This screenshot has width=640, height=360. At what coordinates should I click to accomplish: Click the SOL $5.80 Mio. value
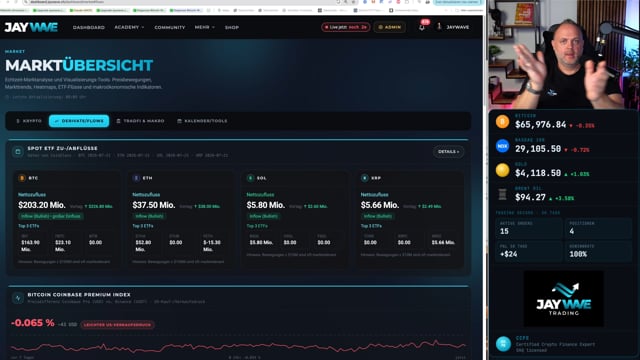266,205
